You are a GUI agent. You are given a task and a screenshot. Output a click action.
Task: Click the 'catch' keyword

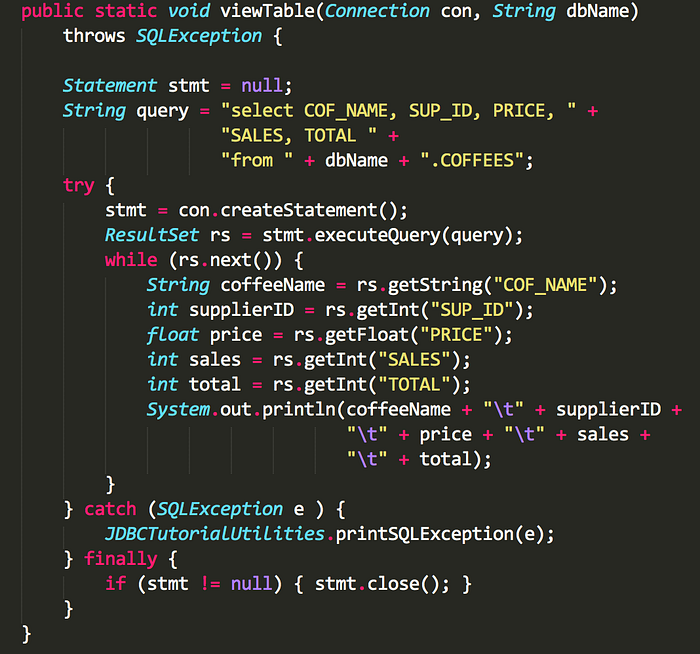110,509
